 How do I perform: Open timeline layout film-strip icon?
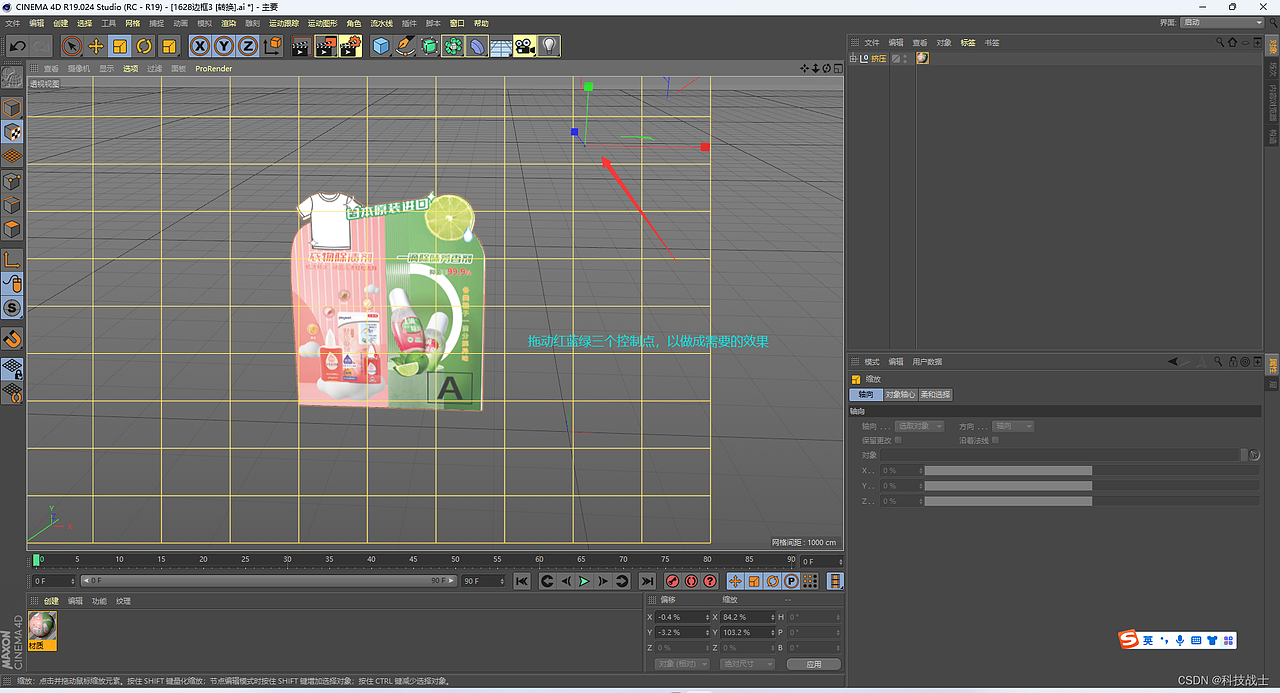click(x=835, y=581)
